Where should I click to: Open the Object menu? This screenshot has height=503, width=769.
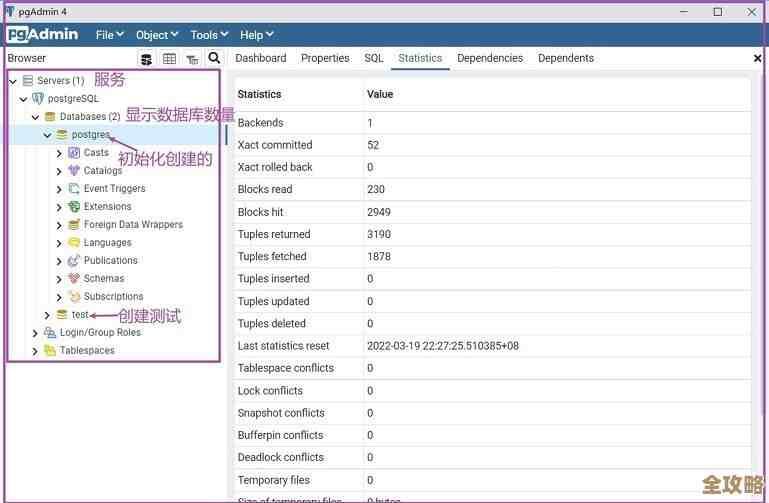tap(156, 35)
